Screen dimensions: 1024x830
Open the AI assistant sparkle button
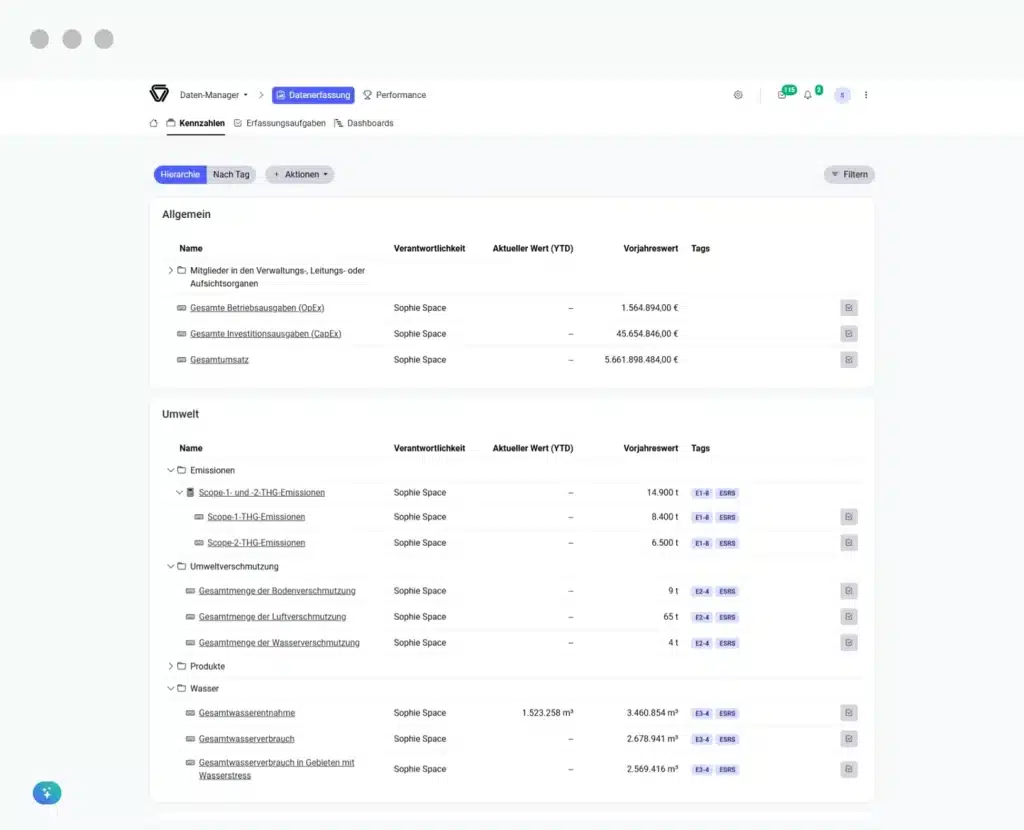point(47,793)
